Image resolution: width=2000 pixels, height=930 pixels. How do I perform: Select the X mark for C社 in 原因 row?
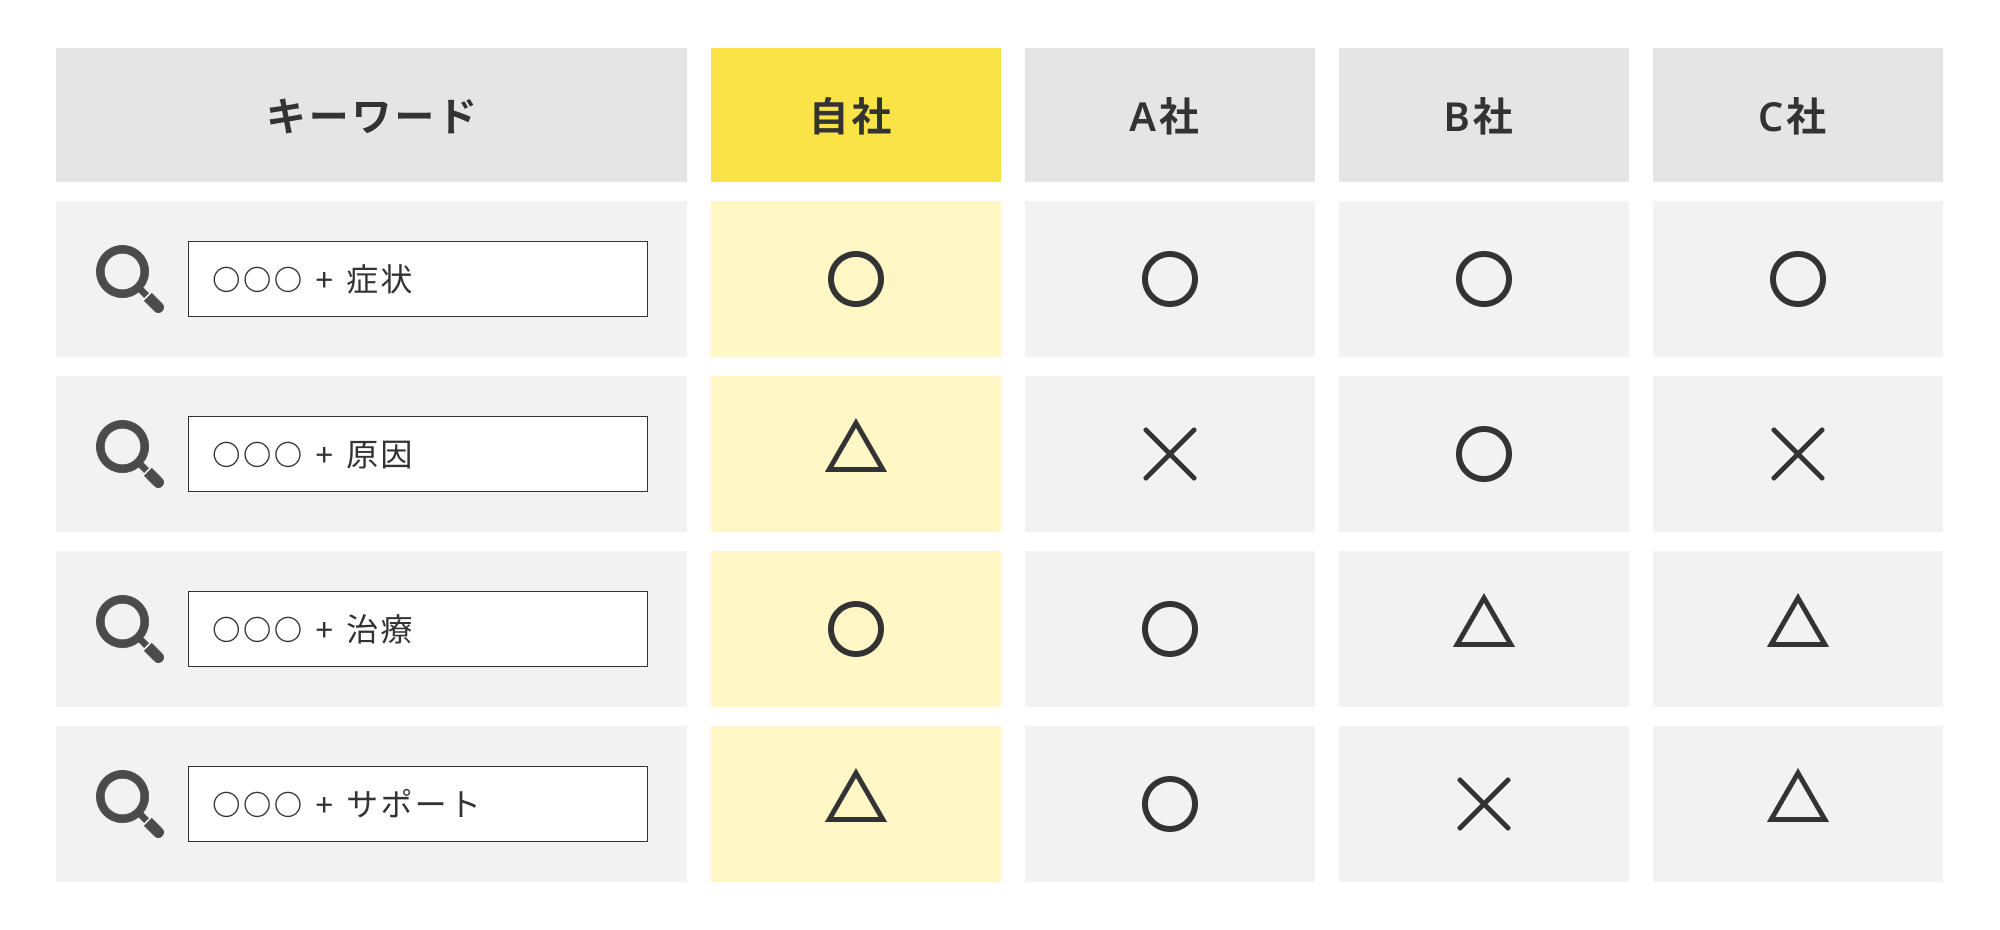click(x=1798, y=454)
